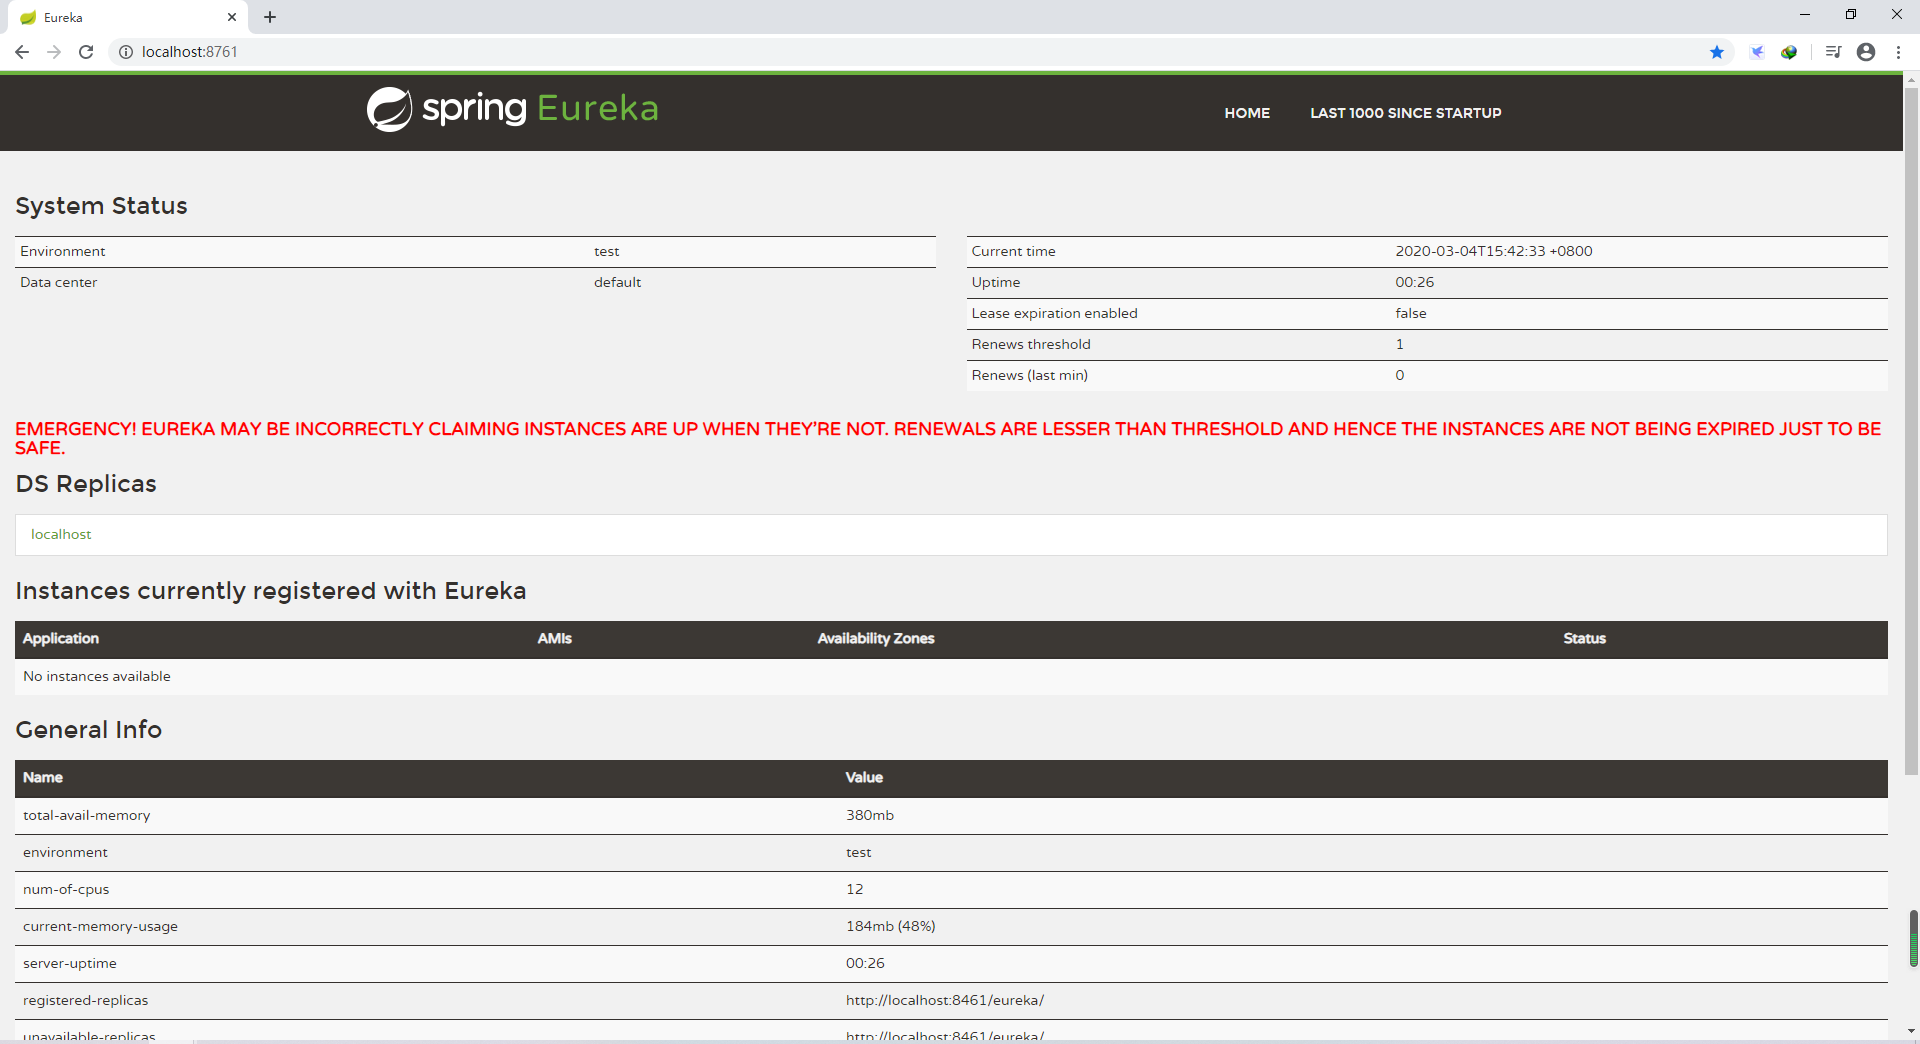1920x1044 pixels.
Task: Go back with the browser back arrow
Action: [22, 52]
